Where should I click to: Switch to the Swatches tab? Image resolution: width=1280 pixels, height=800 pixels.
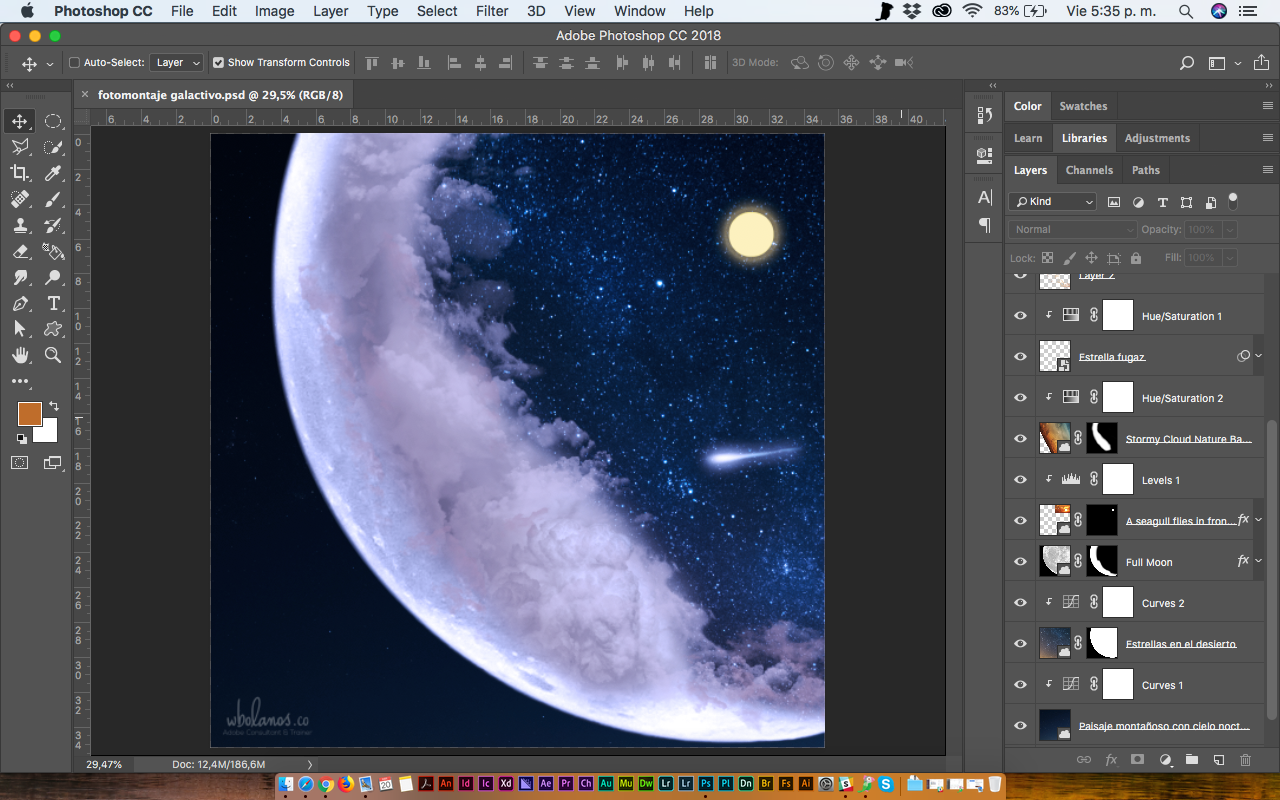1083,106
